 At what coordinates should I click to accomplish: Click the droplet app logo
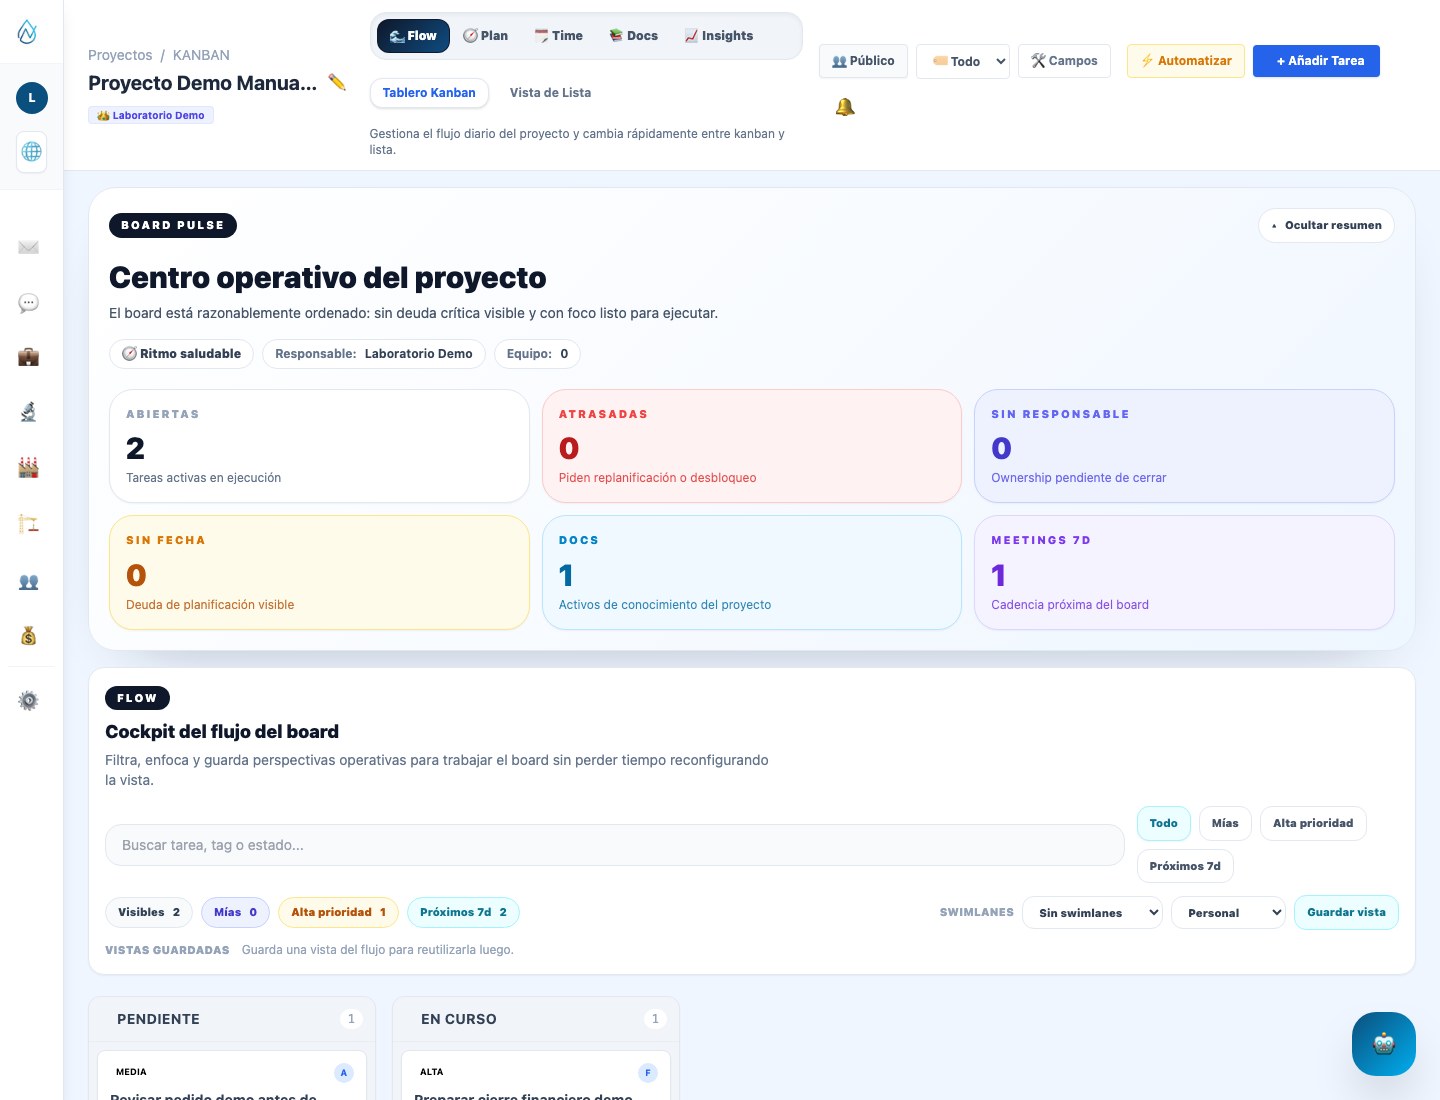pos(28,32)
